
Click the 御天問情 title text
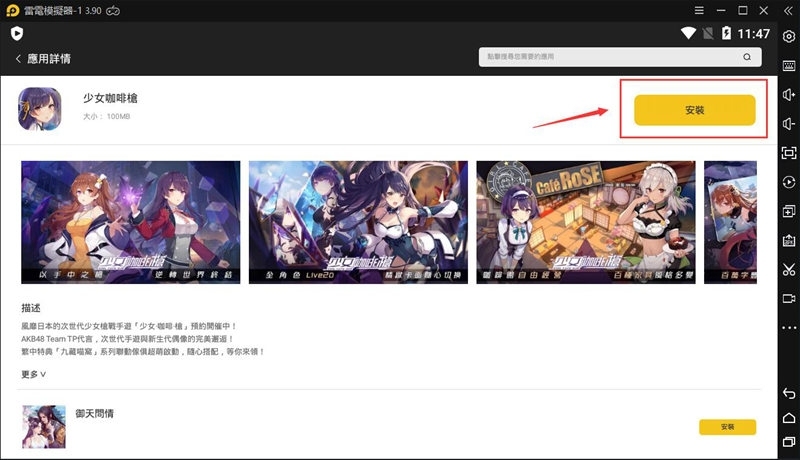94,413
